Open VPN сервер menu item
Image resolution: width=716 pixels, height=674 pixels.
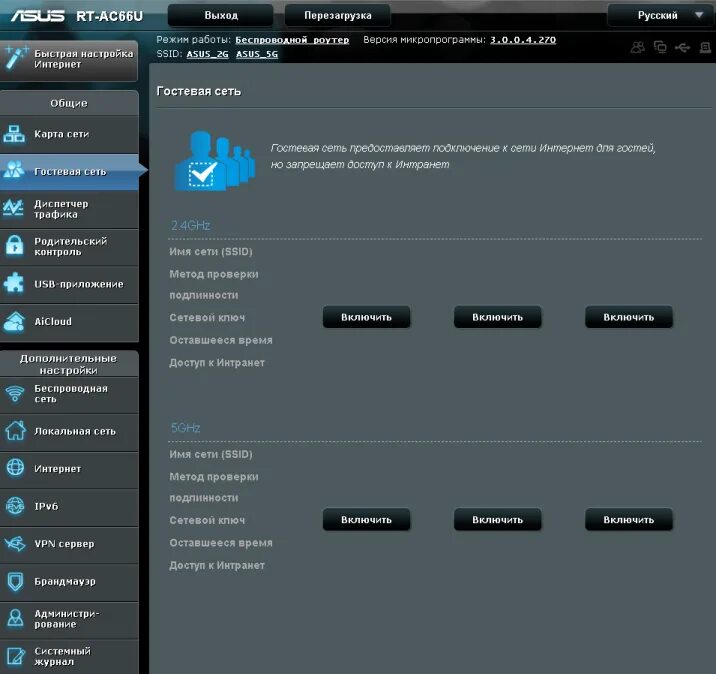[69, 544]
